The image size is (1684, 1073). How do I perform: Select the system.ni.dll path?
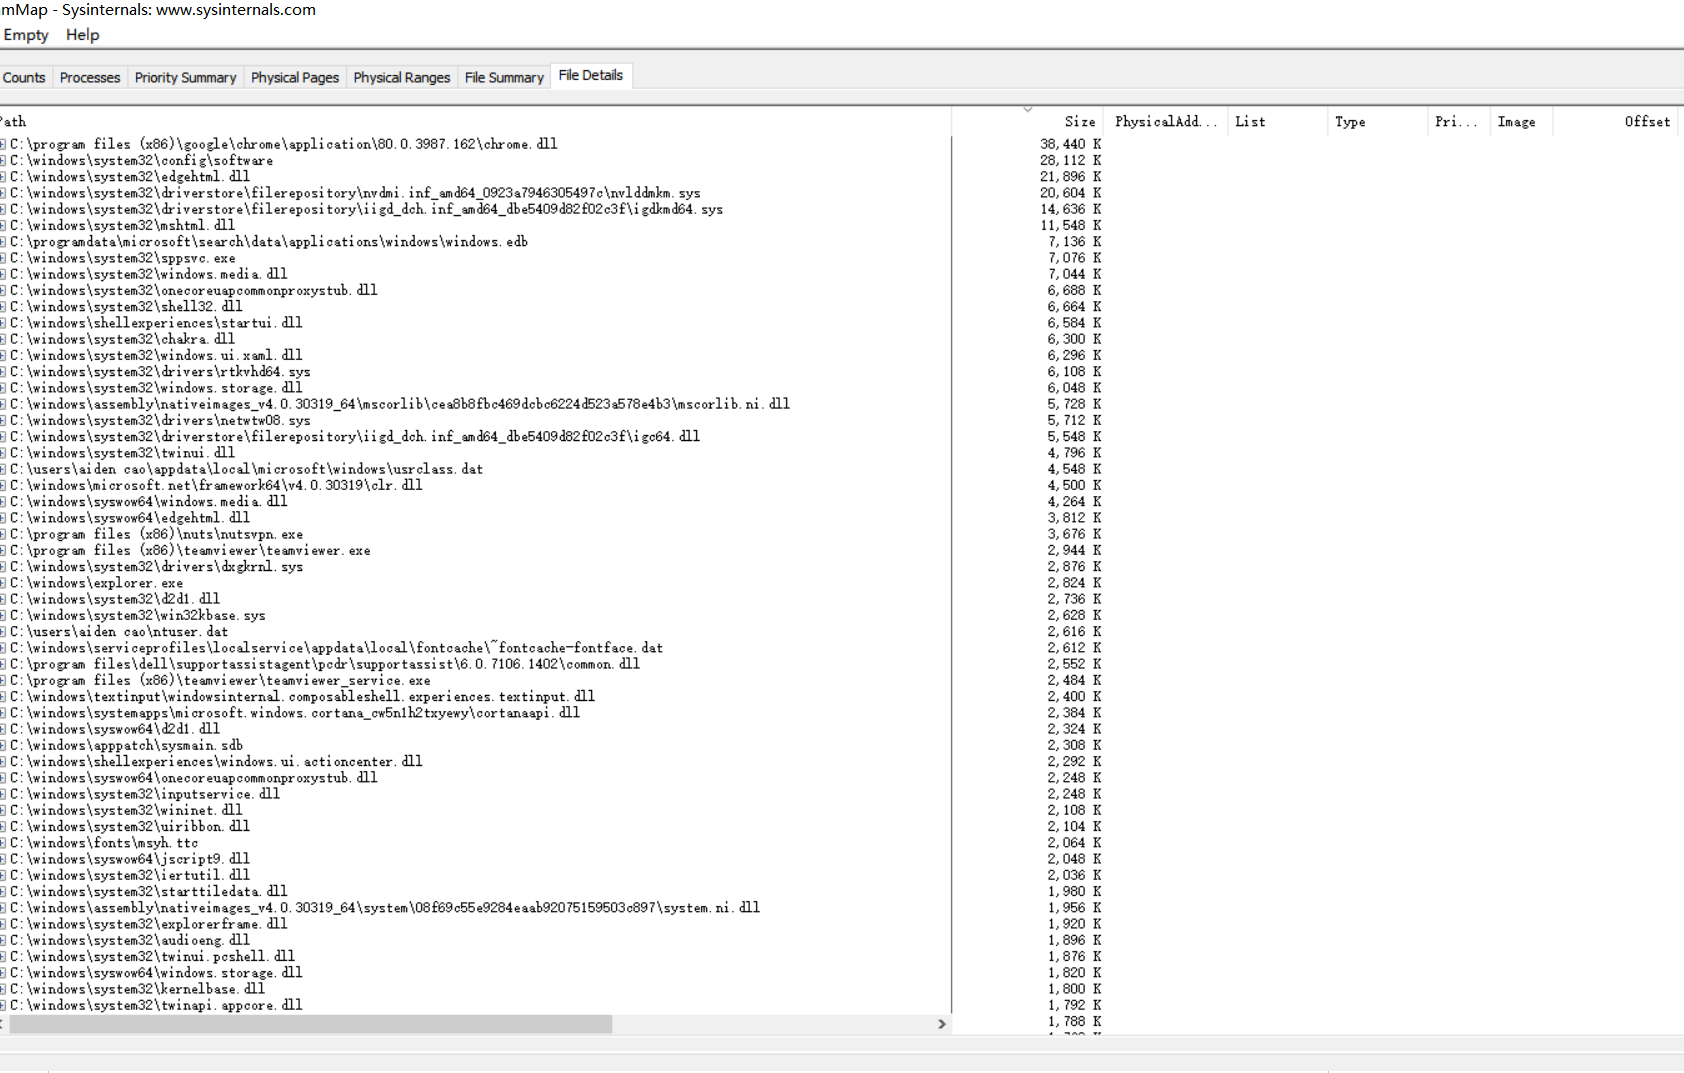pos(385,908)
